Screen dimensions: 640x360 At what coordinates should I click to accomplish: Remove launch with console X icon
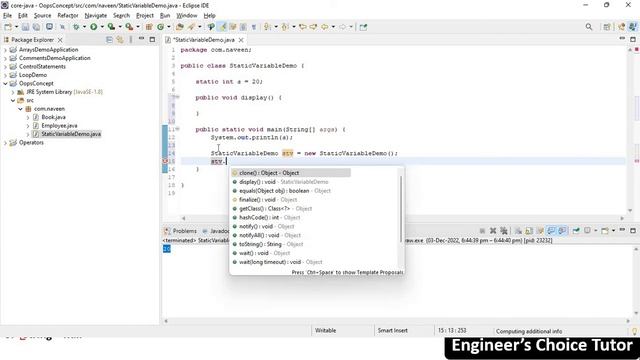493,231
